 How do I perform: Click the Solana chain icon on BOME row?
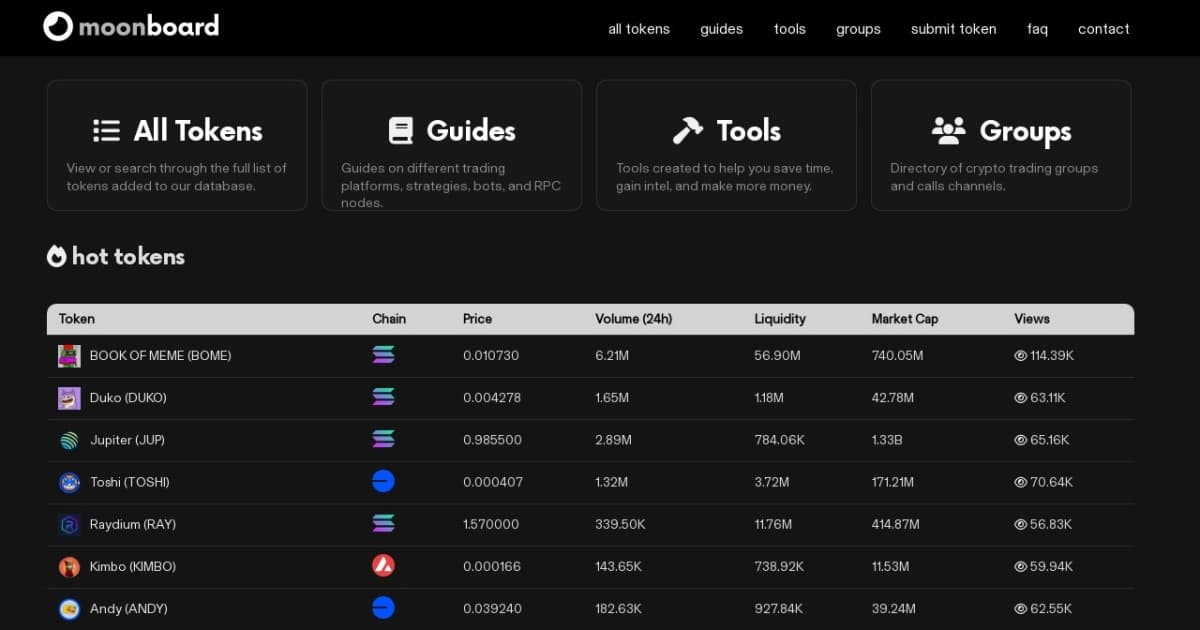pyautogui.click(x=383, y=355)
